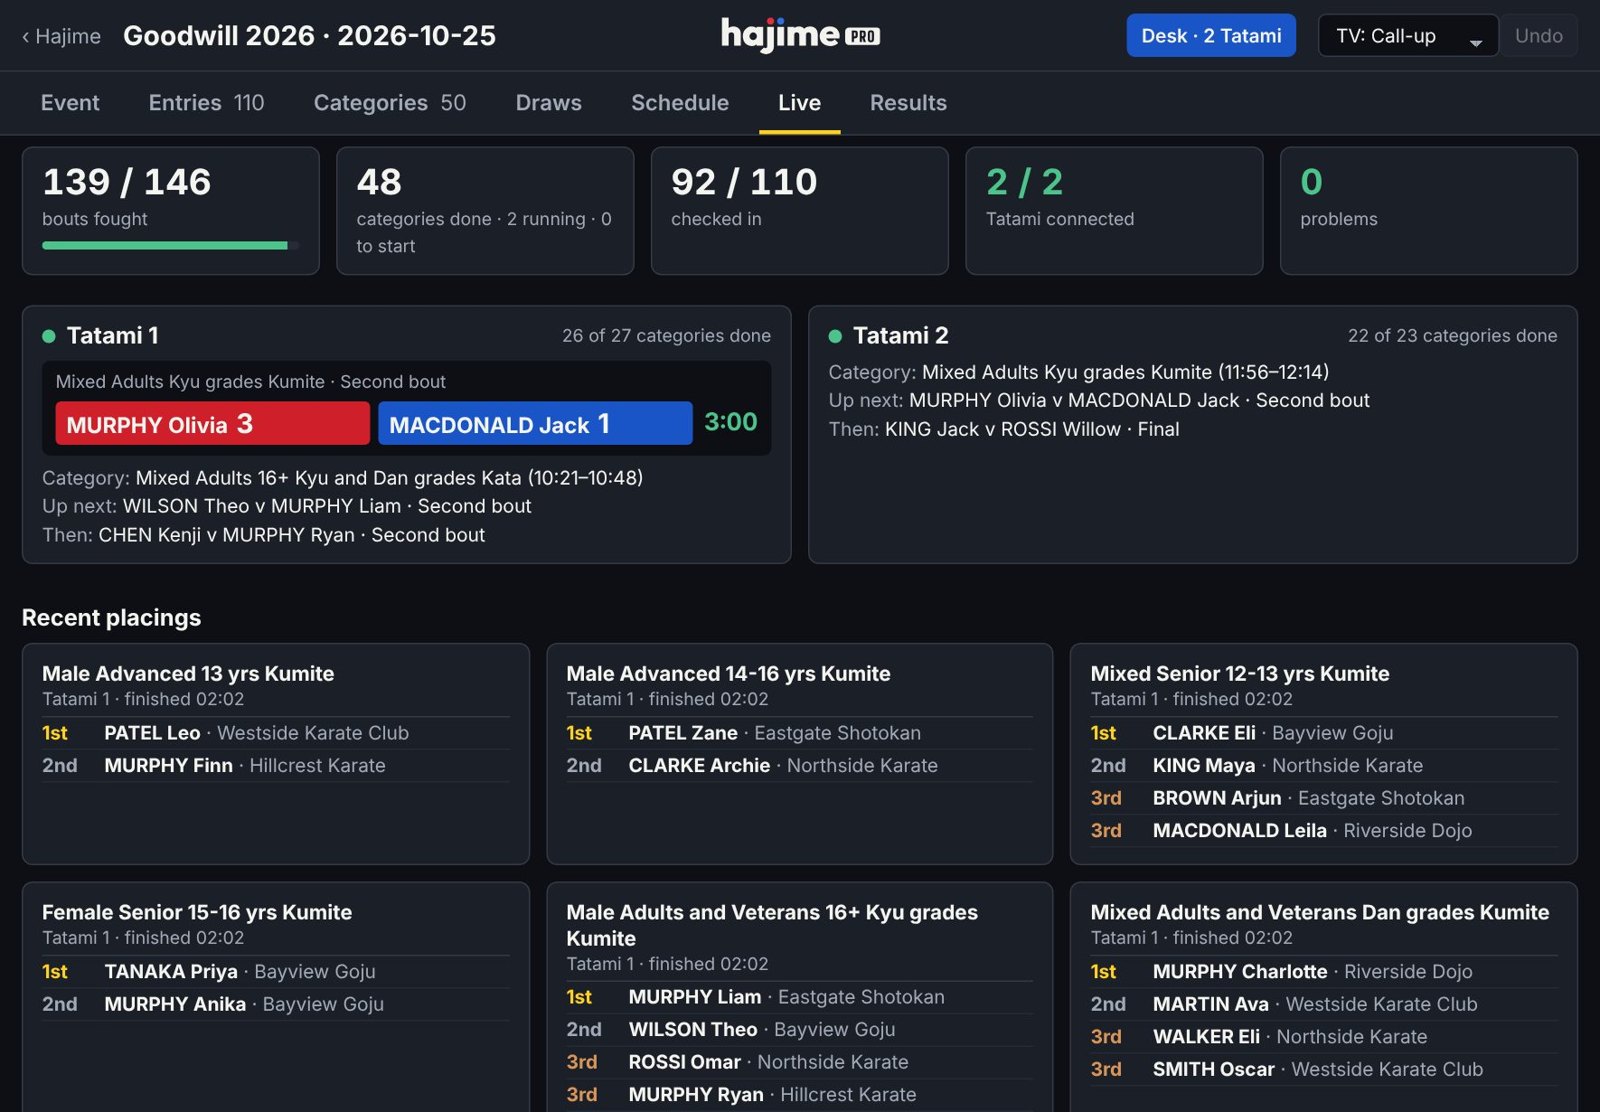
Task: Select red competitor MURPHY Olivia score box
Action: 212,424
